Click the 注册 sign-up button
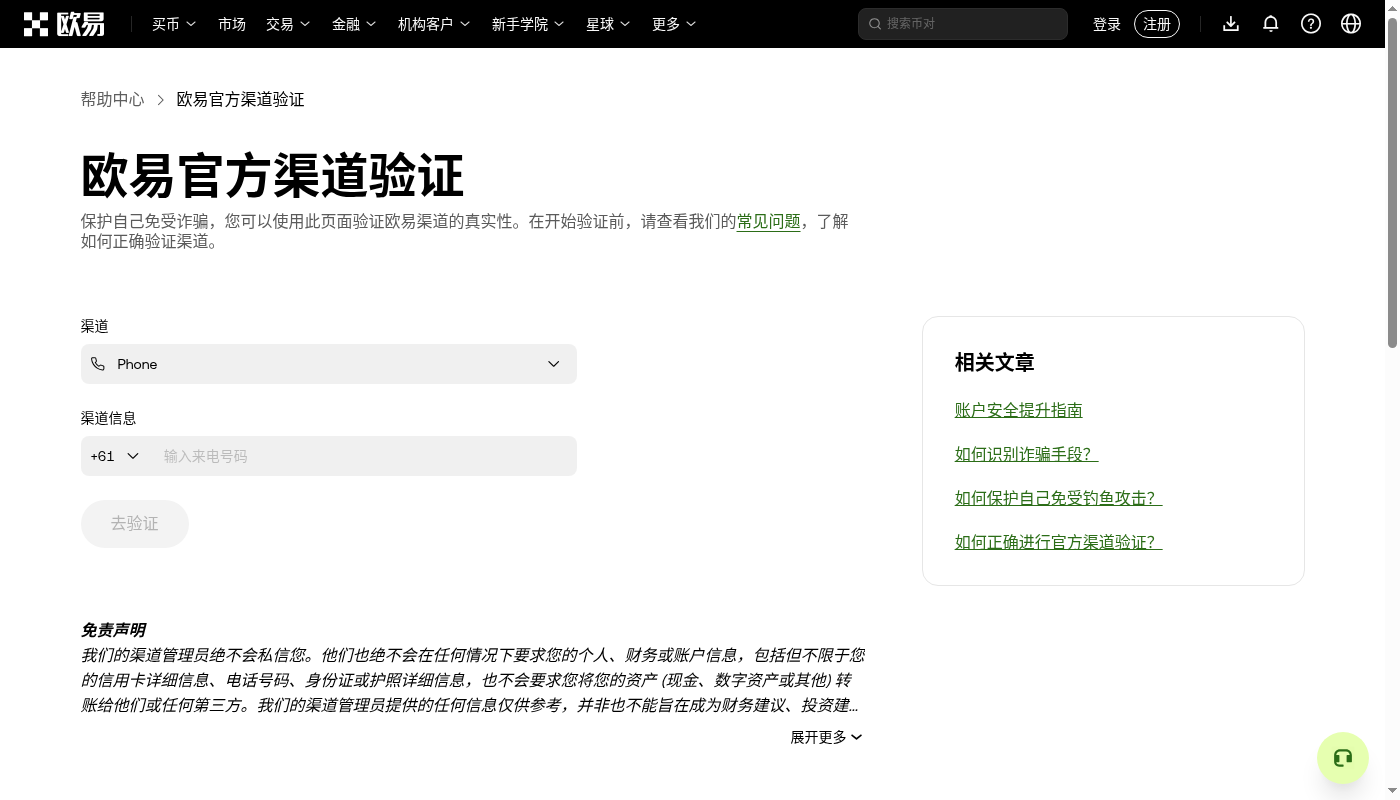Viewport: 1400px width, 800px height. tap(1157, 24)
